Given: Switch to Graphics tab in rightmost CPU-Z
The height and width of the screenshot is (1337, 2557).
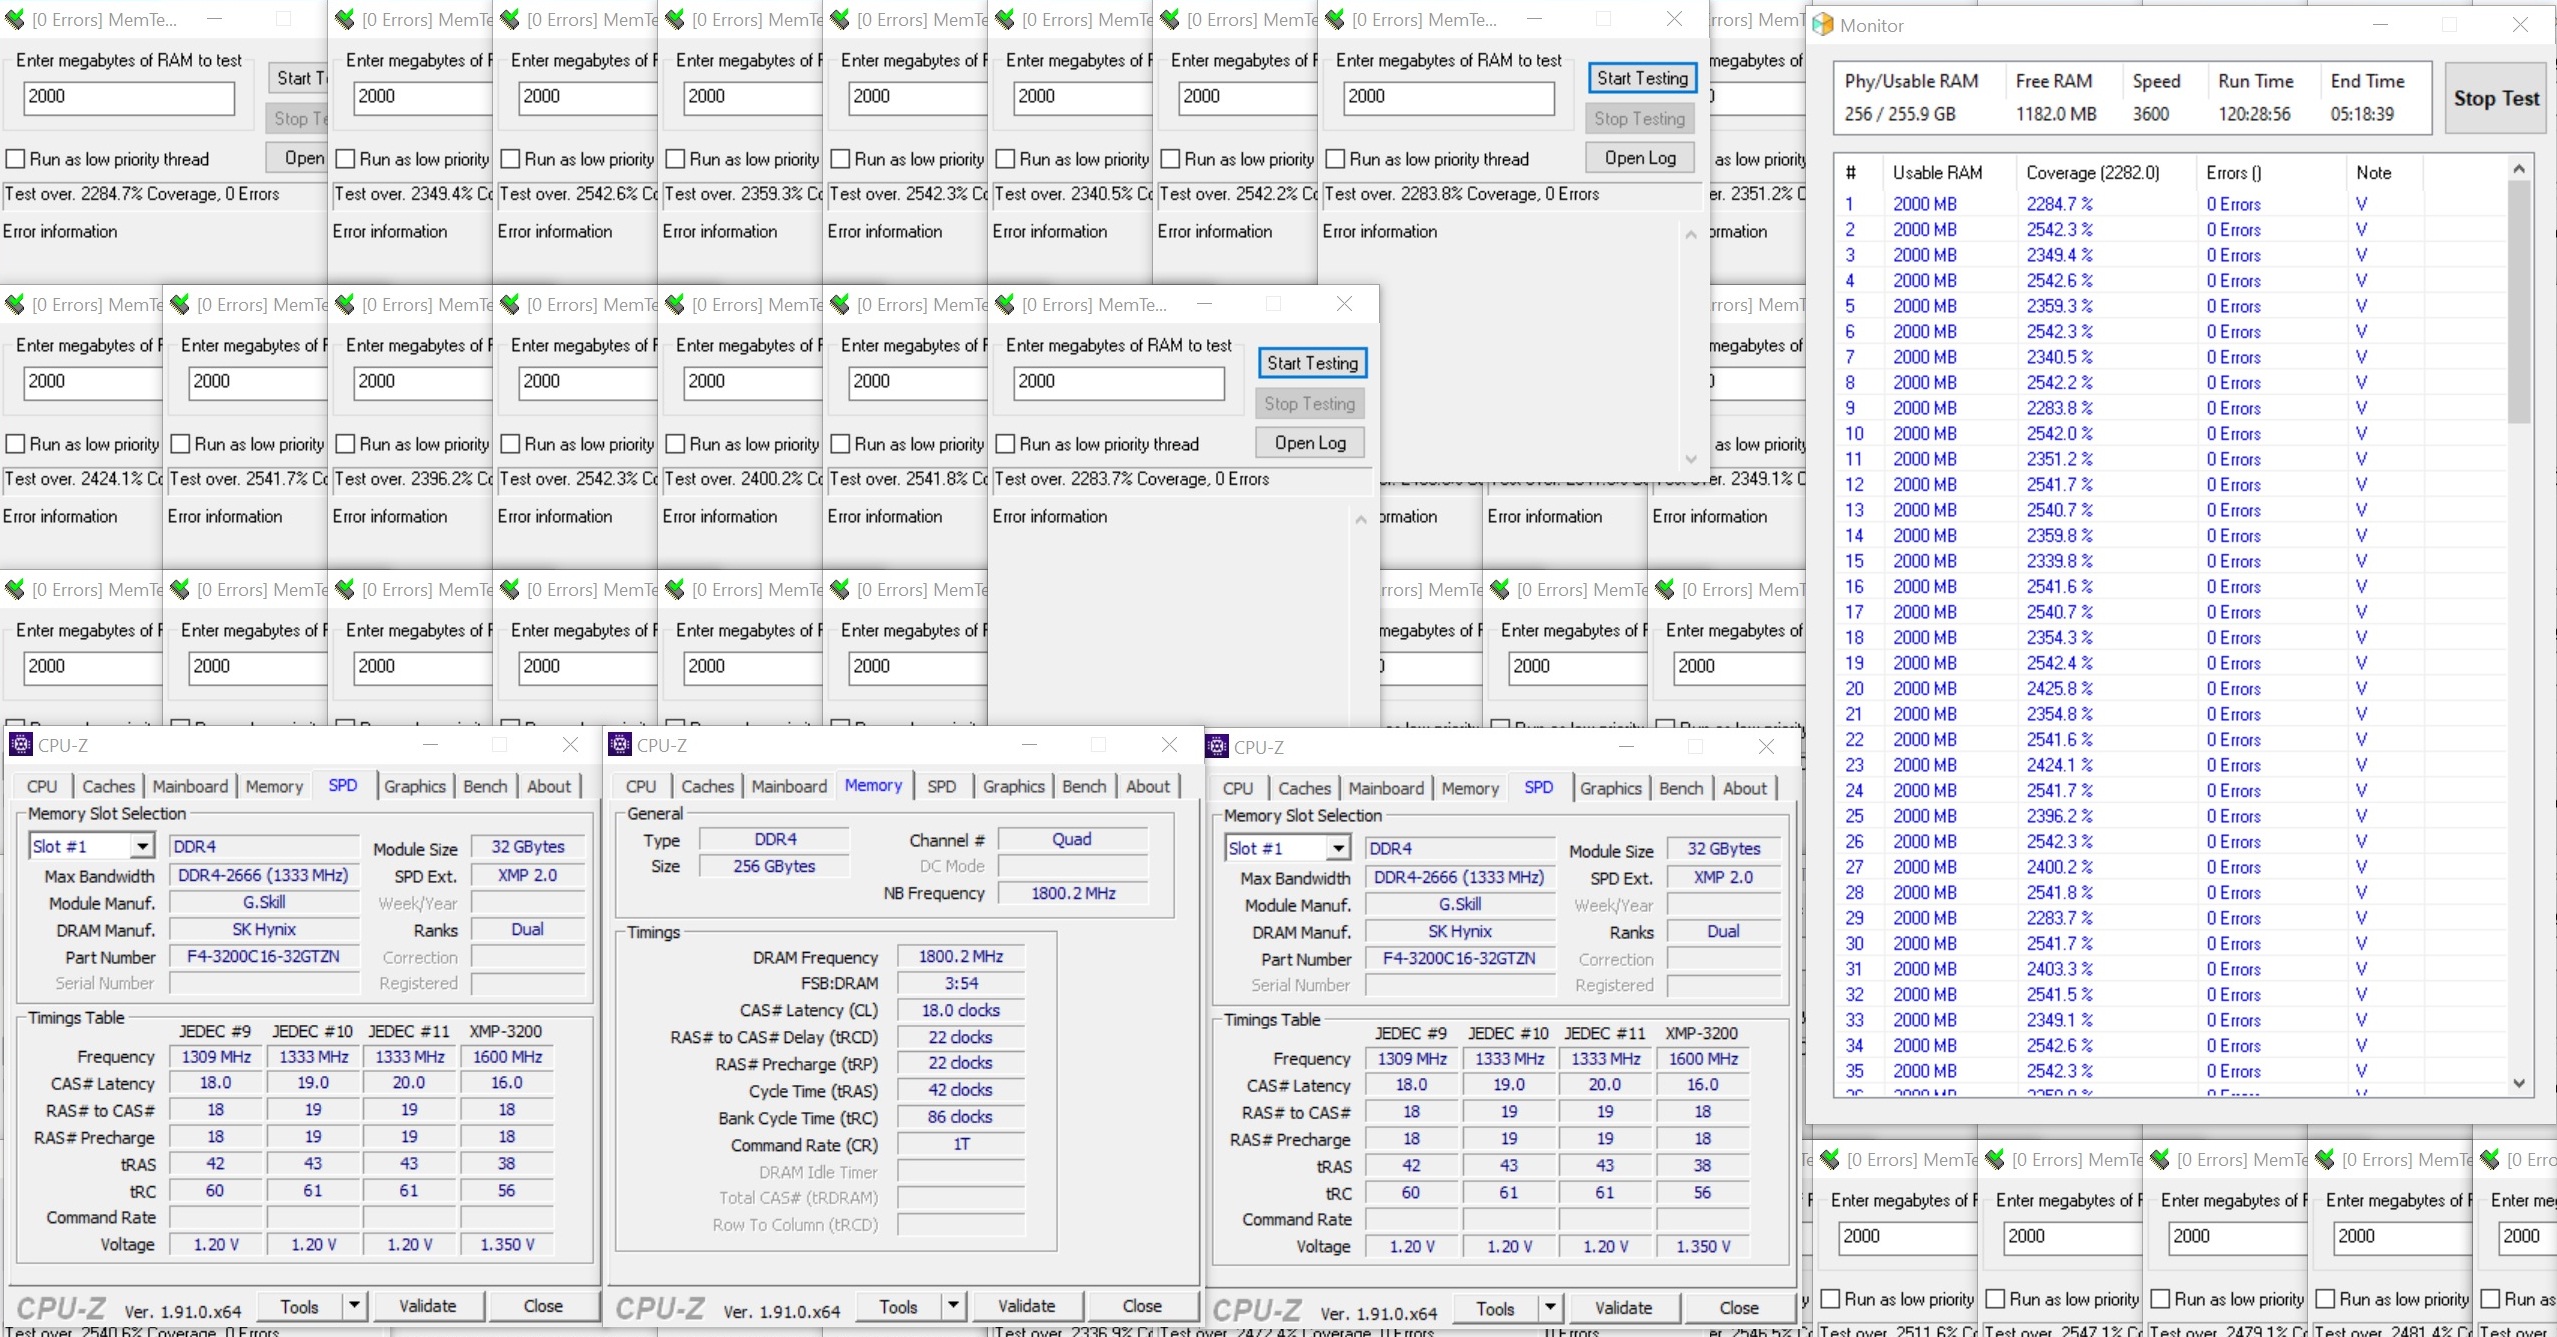Looking at the screenshot, I should click(x=1610, y=788).
